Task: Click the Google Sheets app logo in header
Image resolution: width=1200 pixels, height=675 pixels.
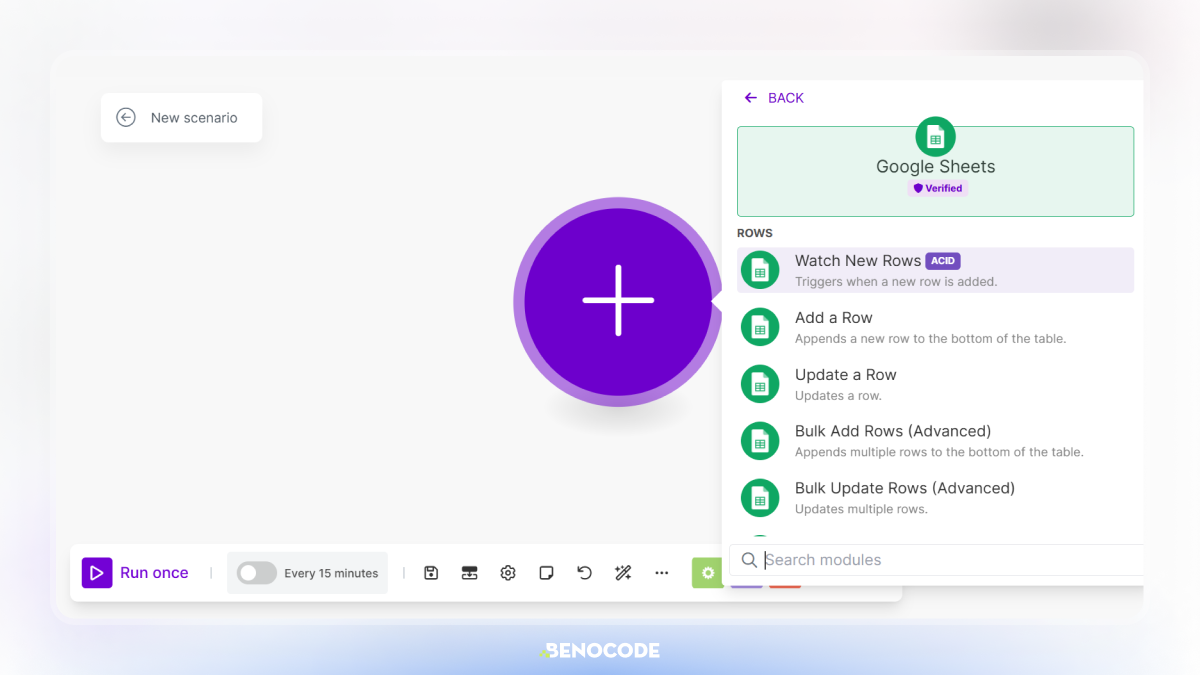Action: click(935, 137)
